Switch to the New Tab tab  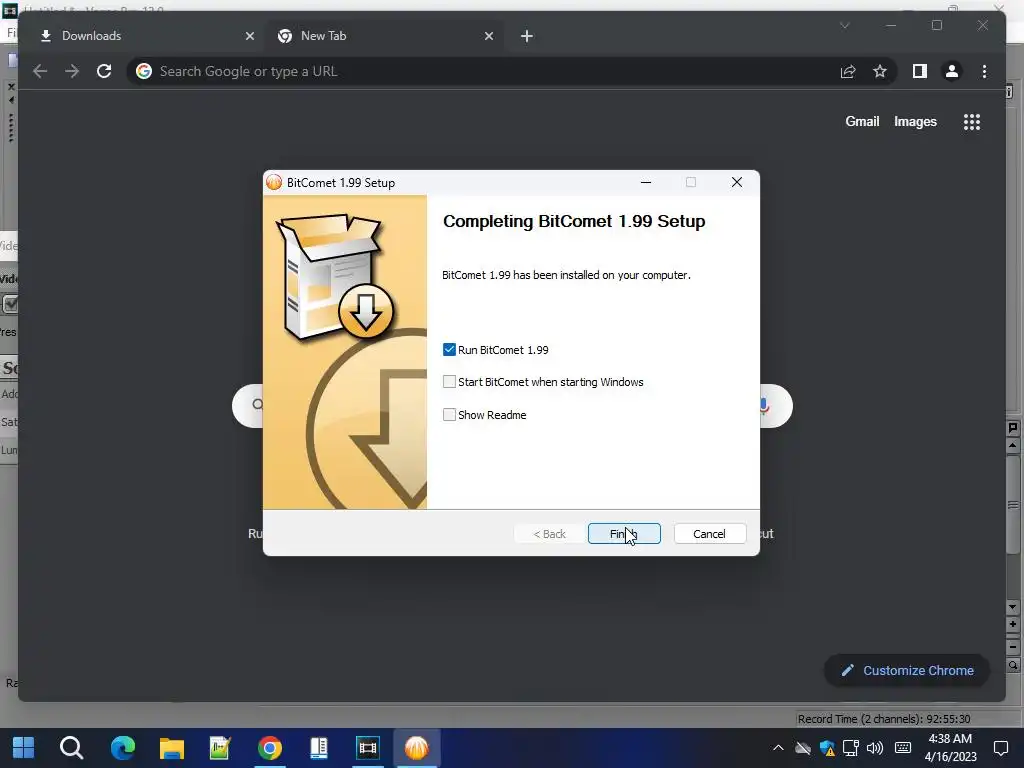(385, 36)
